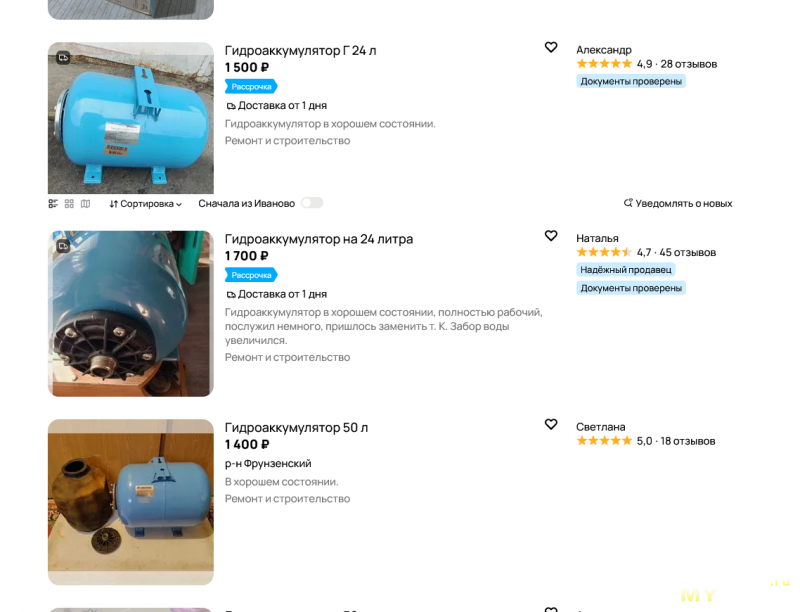
Task: Click Рассрочка badge on 1 700 ₽ listing
Action: [251, 275]
